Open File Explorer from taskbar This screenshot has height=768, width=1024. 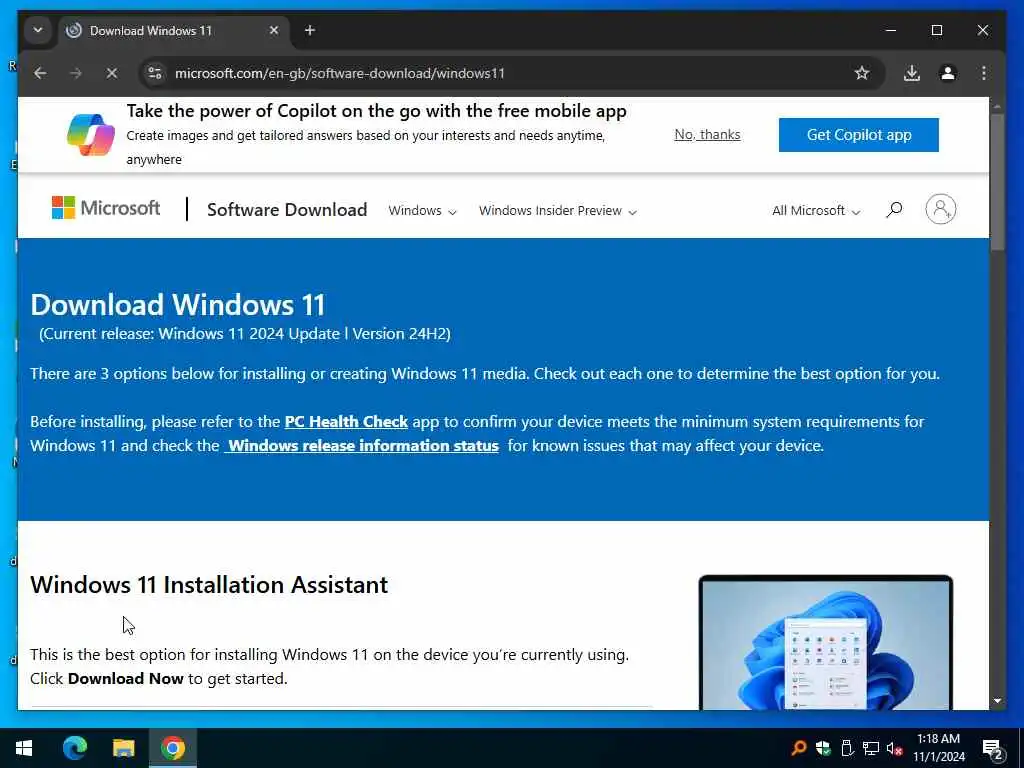click(x=123, y=748)
